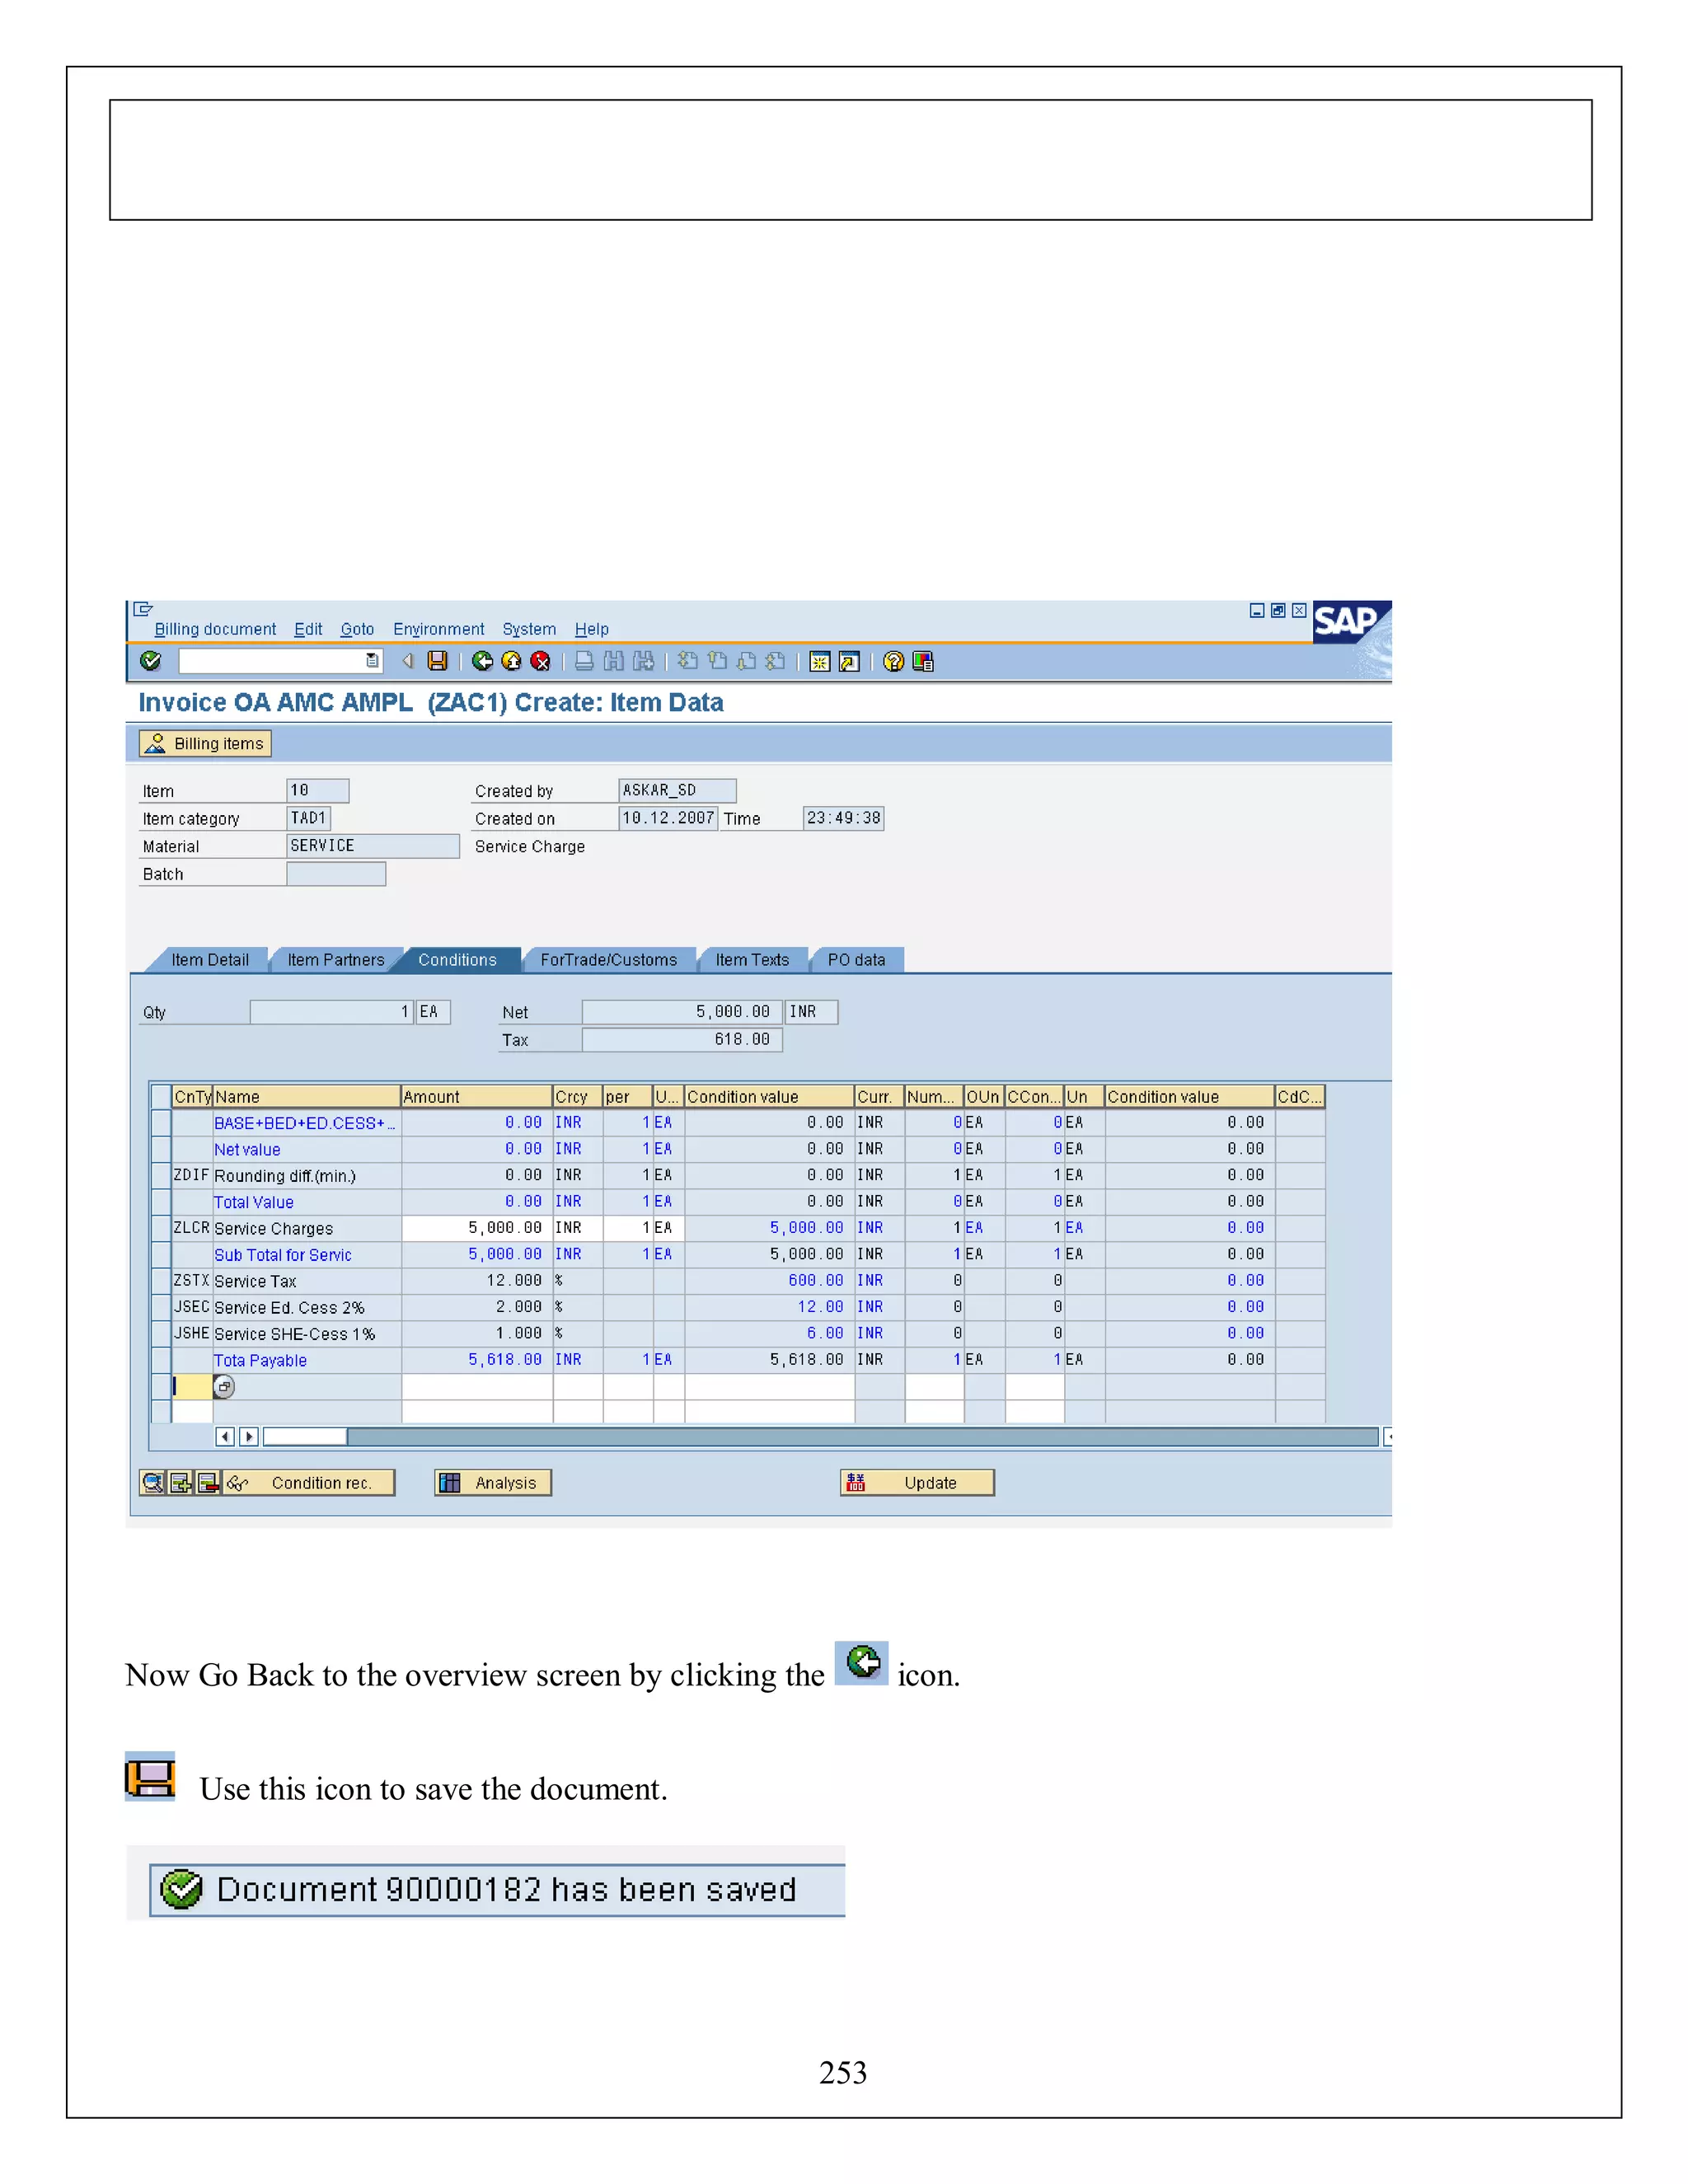This screenshot has width=1688, height=2184.
Task: Click the Update button
Action: click(x=917, y=1482)
